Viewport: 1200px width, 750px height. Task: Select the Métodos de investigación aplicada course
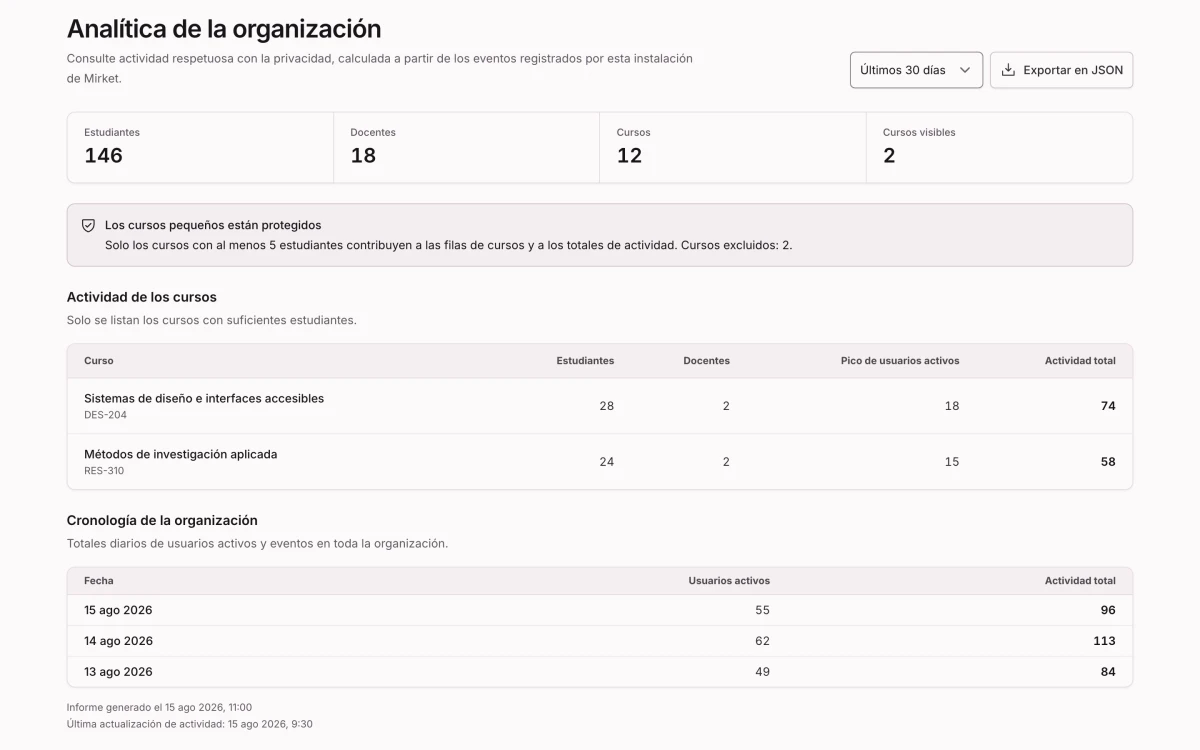pyautogui.click(x=181, y=454)
